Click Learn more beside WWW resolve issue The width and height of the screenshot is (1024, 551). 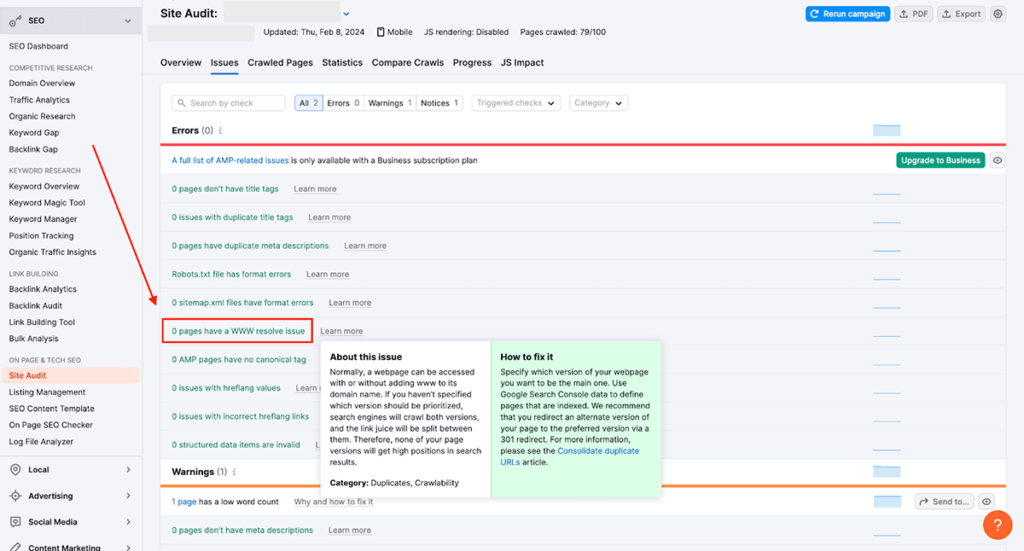click(x=342, y=331)
